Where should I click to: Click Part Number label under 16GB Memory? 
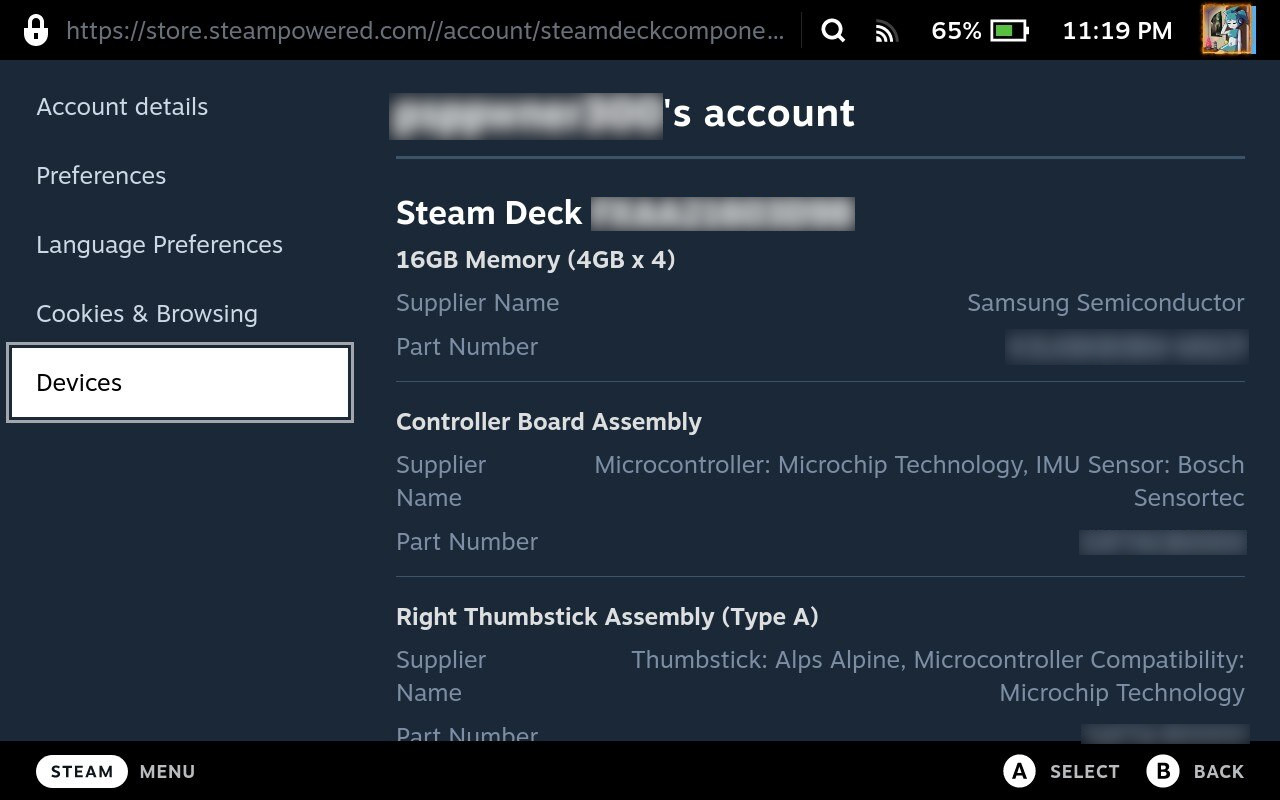click(x=467, y=347)
